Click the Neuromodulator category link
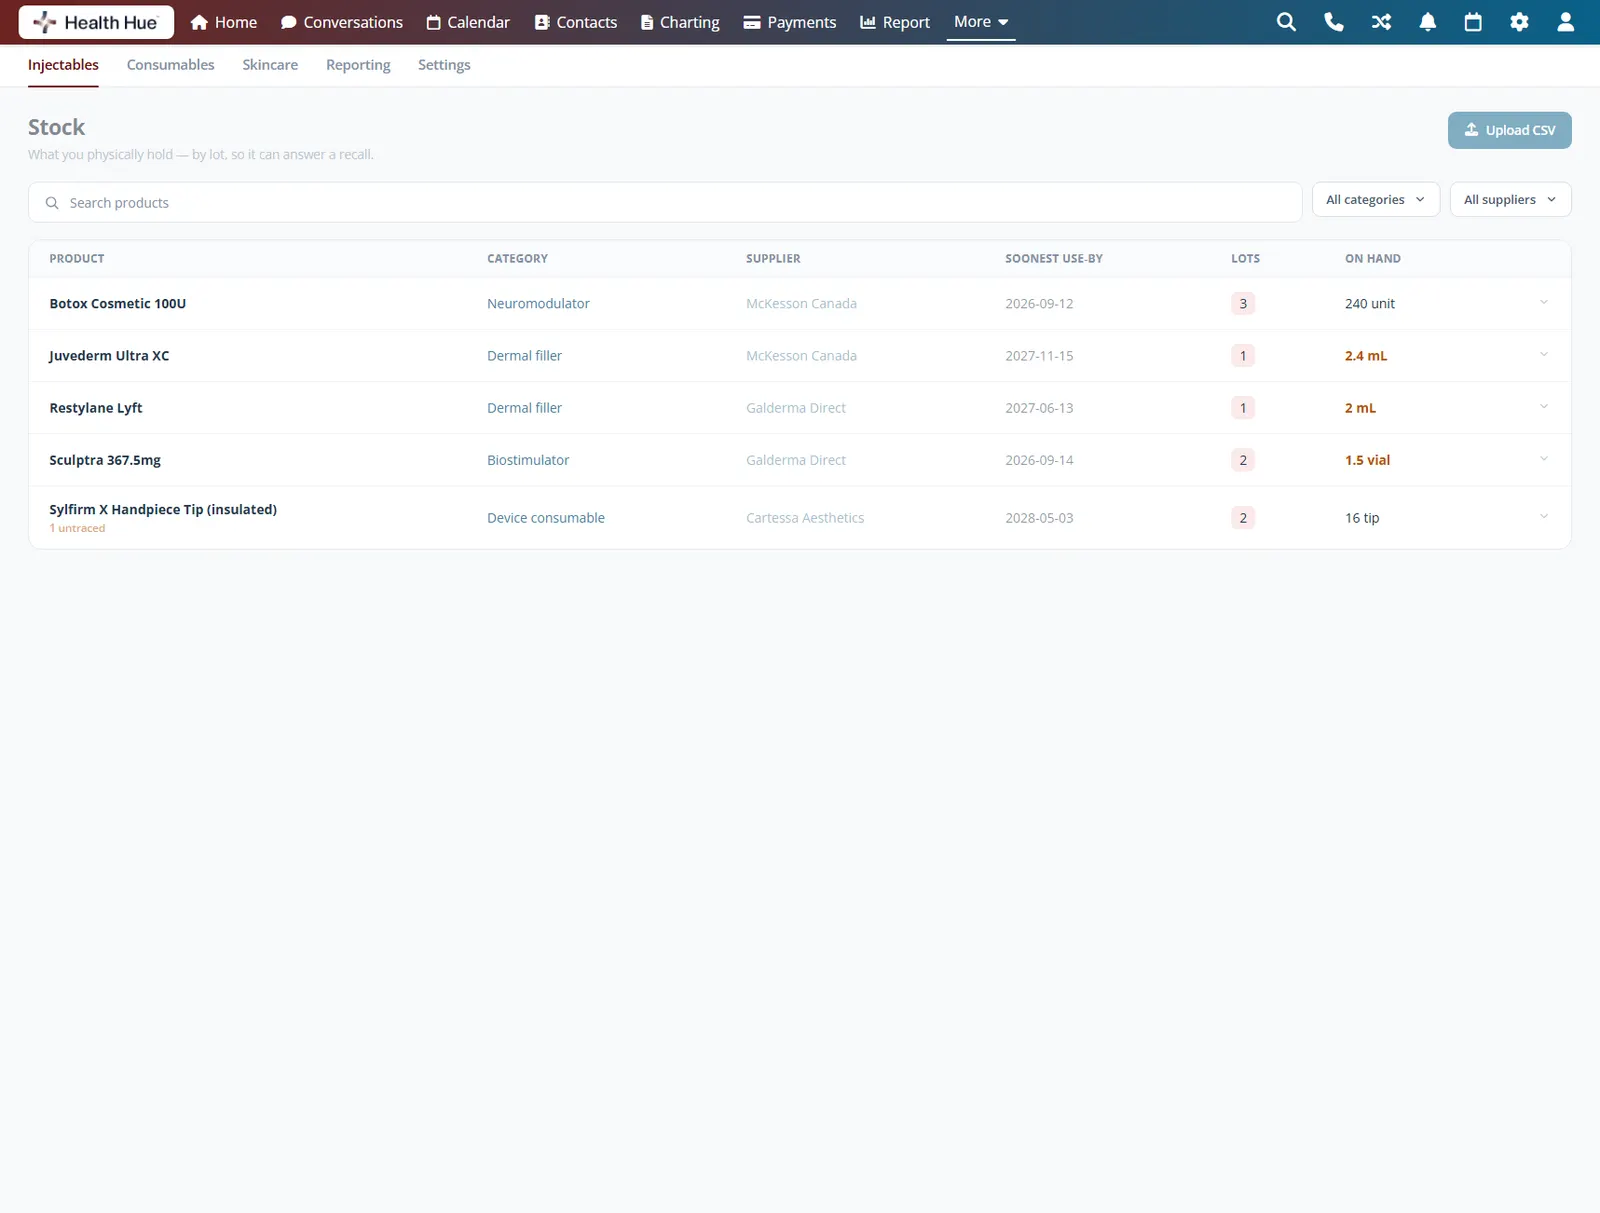Image resolution: width=1600 pixels, height=1213 pixels. tap(538, 303)
